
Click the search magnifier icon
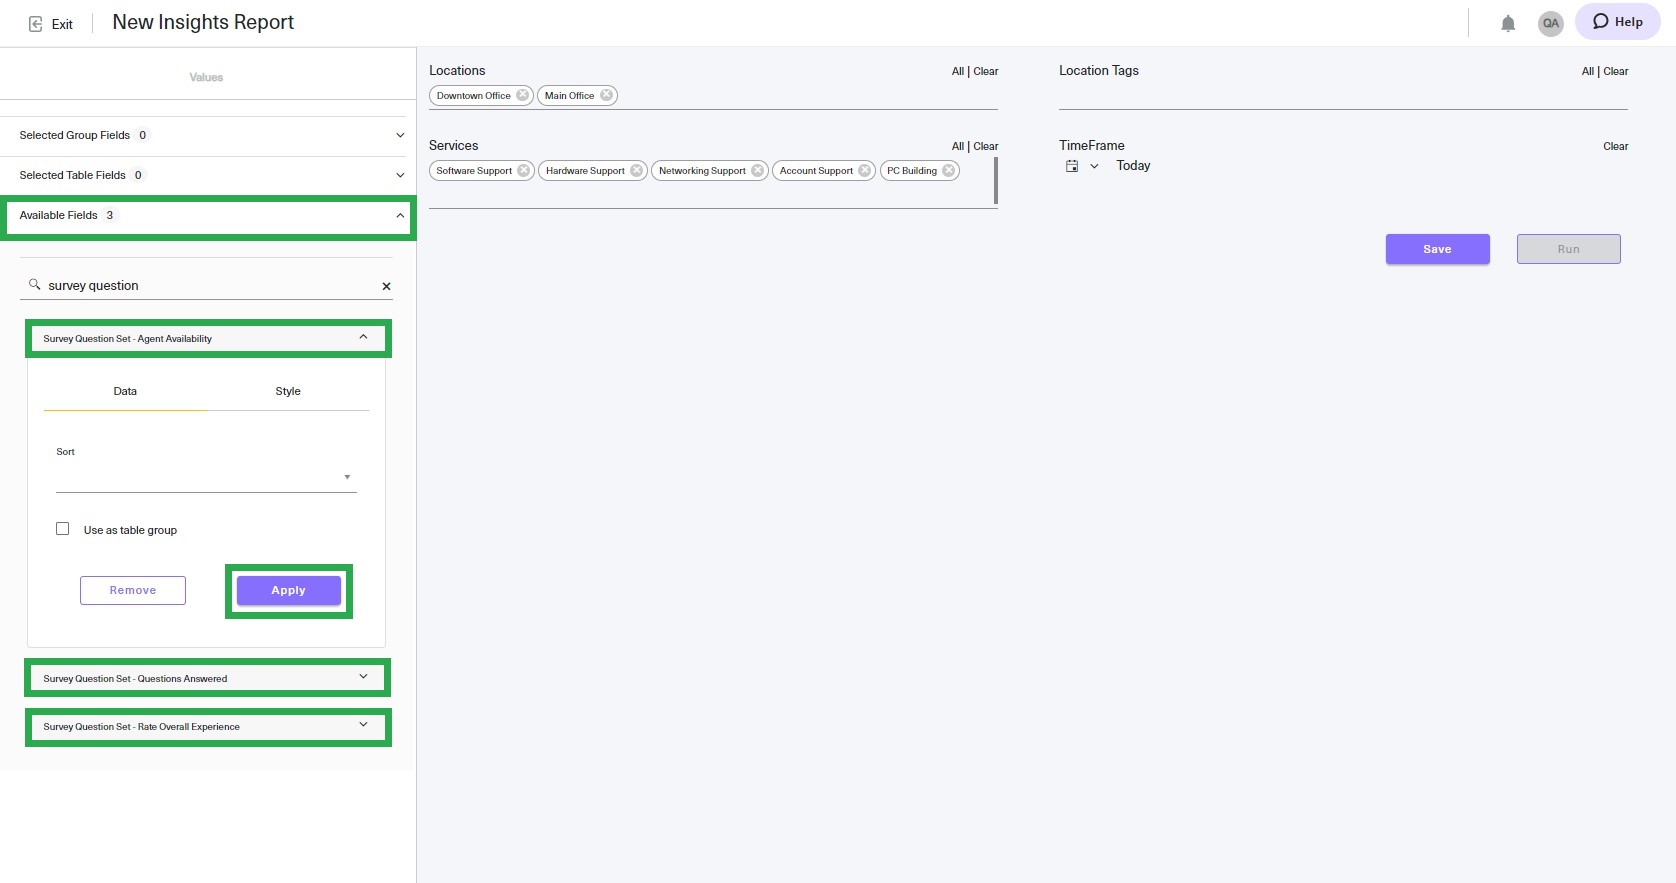34,285
